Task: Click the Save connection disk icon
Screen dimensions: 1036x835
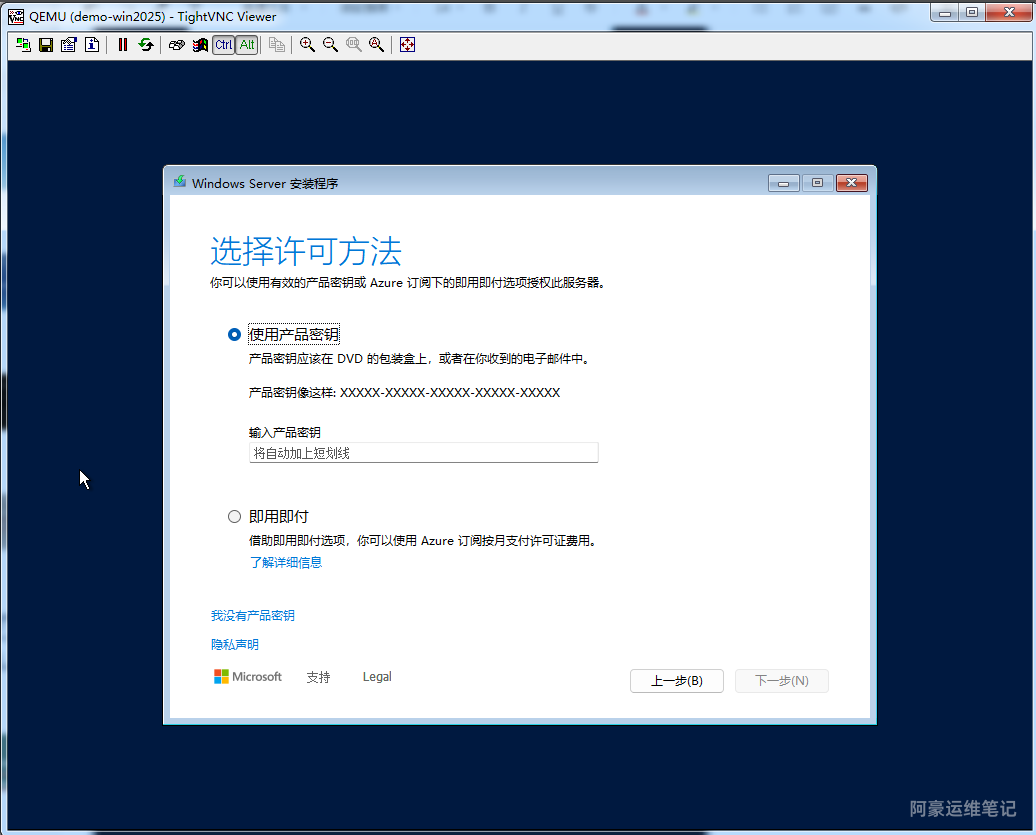Action: coord(46,45)
